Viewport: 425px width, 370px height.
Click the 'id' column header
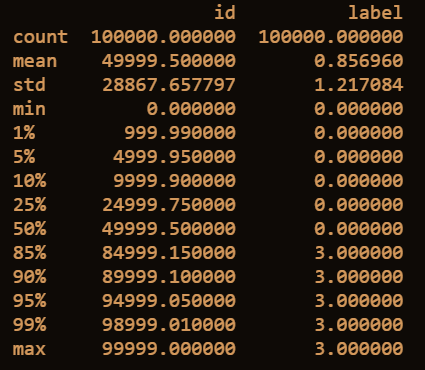click(x=225, y=13)
